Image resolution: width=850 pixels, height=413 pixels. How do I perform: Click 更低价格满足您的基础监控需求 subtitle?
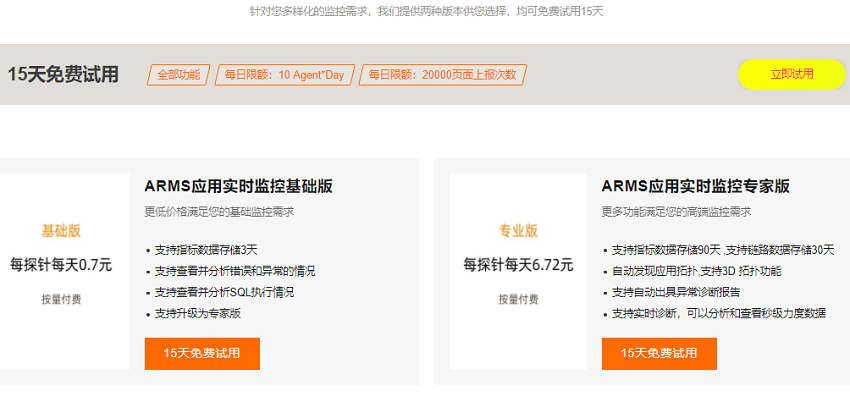(220, 212)
